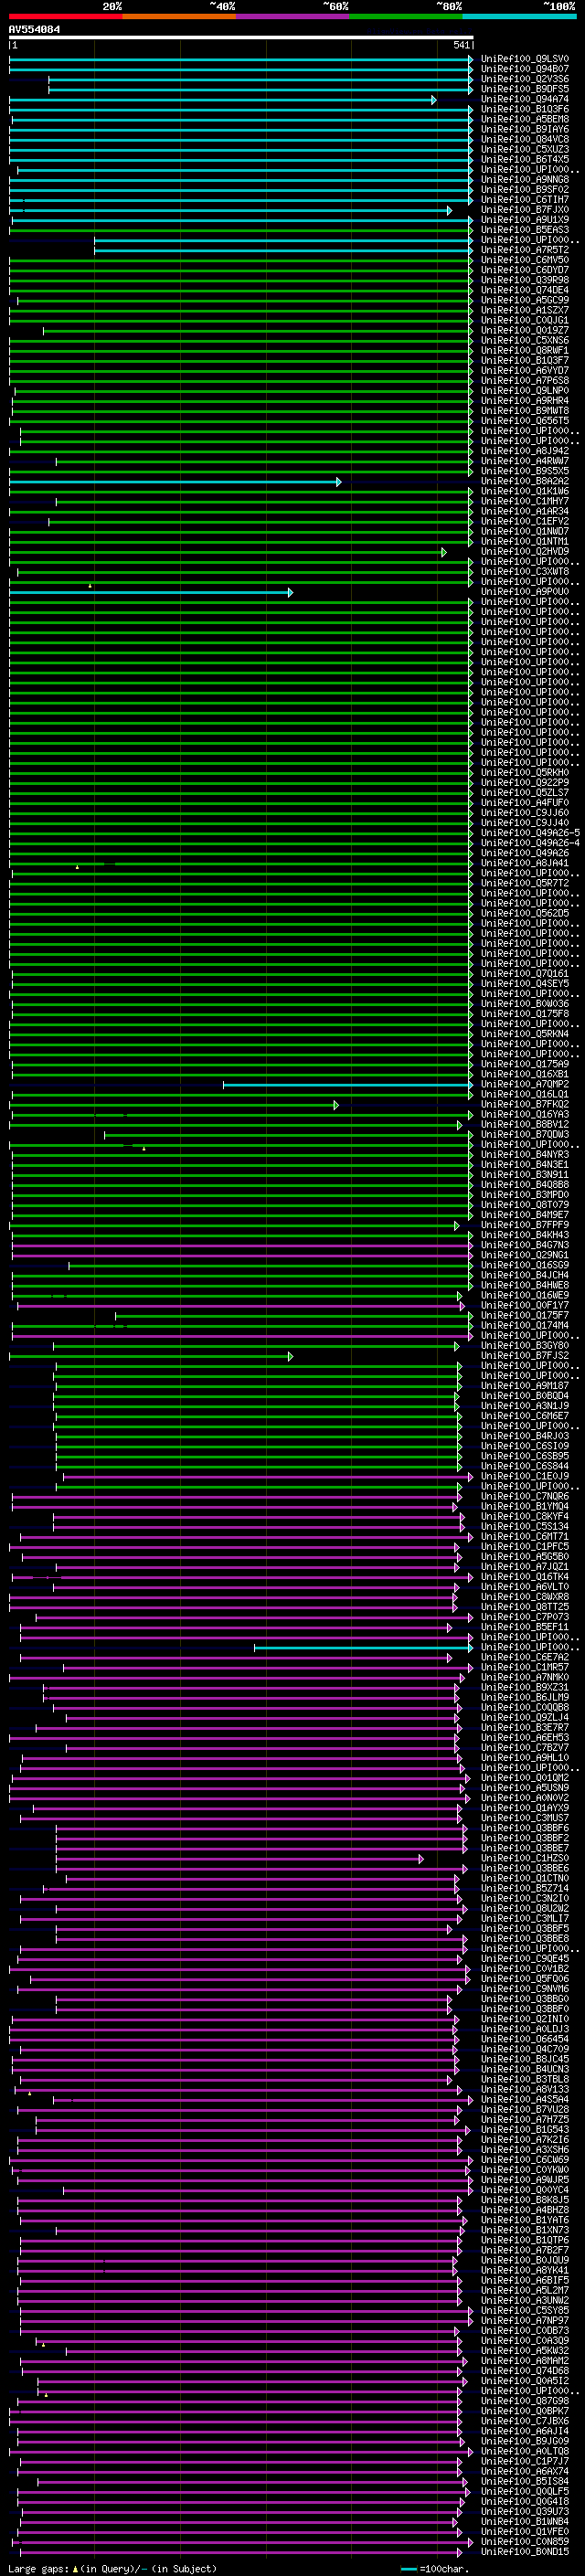Click the purple alignment bar for C1E0J9

[x=268, y=1477]
